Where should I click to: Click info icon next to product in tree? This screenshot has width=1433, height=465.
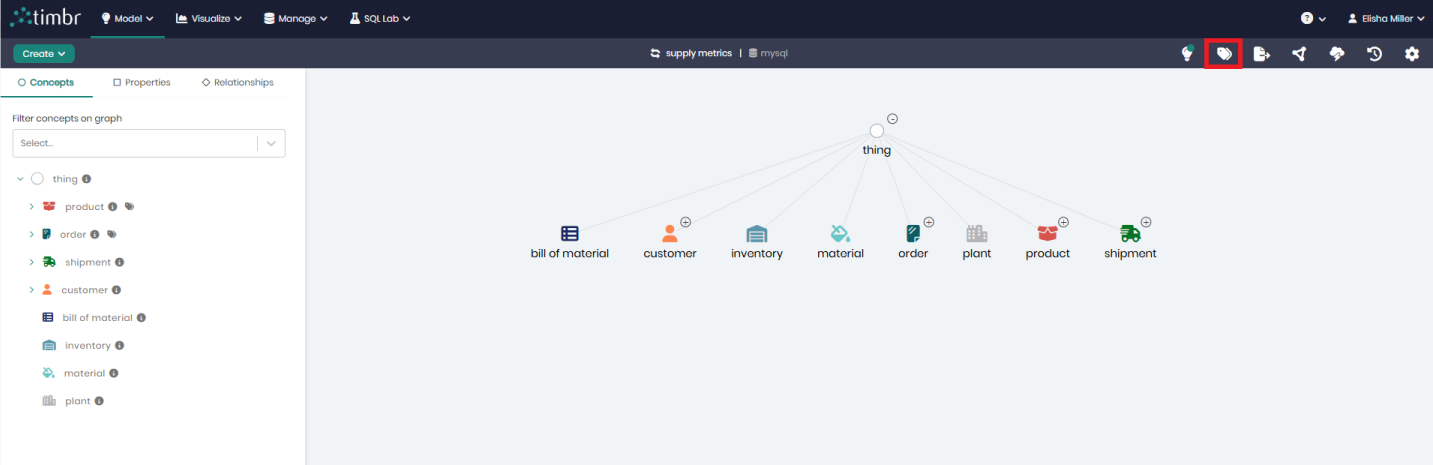coord(112,207)
